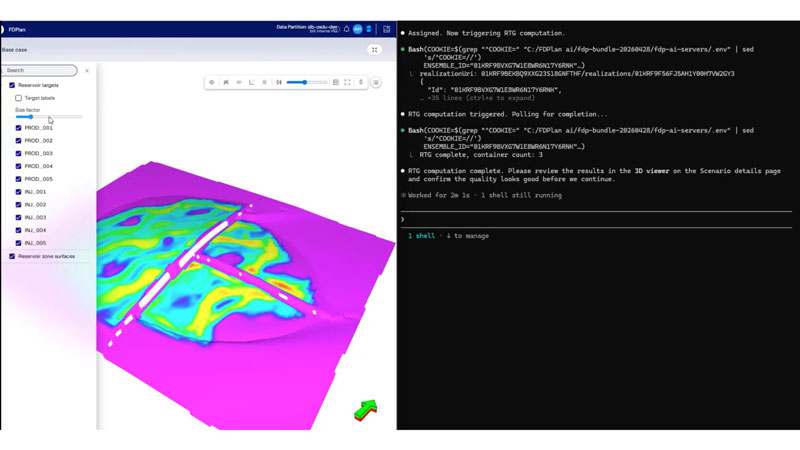Click the 'Size factor' label
This screenshot has width=800, height=450.
(28, 110)
